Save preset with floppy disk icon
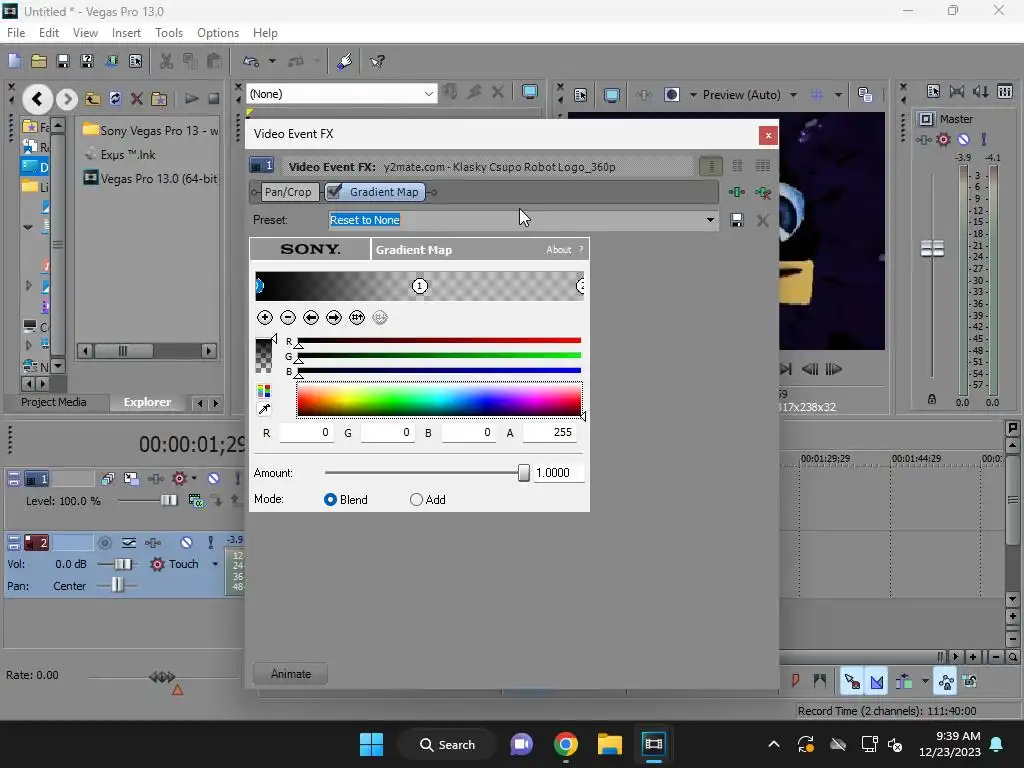The height and width of the screenshot is (768, 1024). 737,220
